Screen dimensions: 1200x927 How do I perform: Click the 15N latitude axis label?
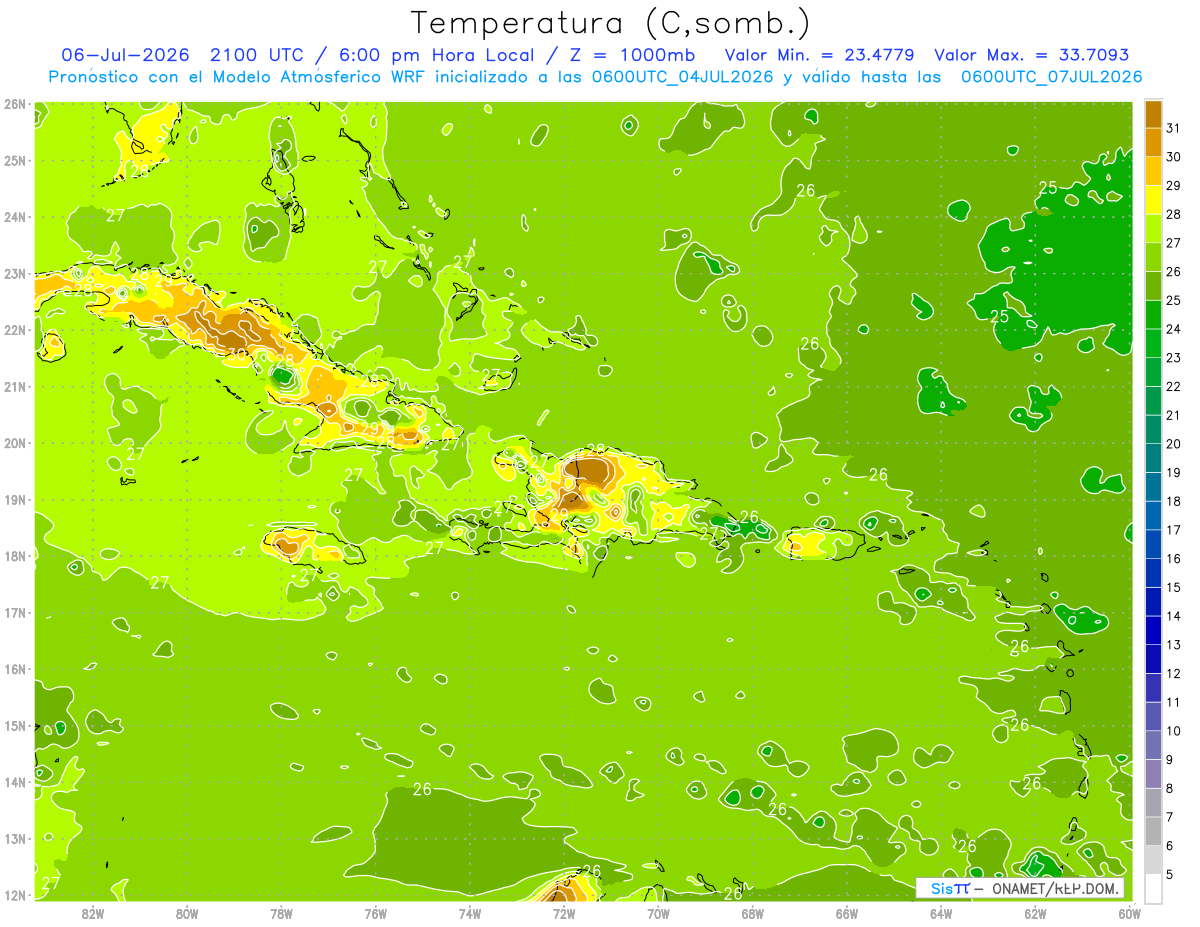(14, 725)
